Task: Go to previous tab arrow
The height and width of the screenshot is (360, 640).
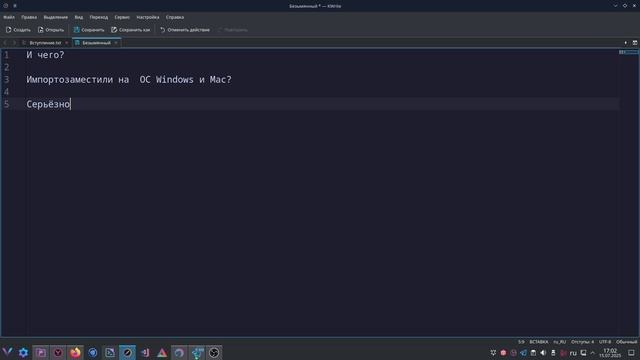Action: pyautogui.click(x=5, y=43)
